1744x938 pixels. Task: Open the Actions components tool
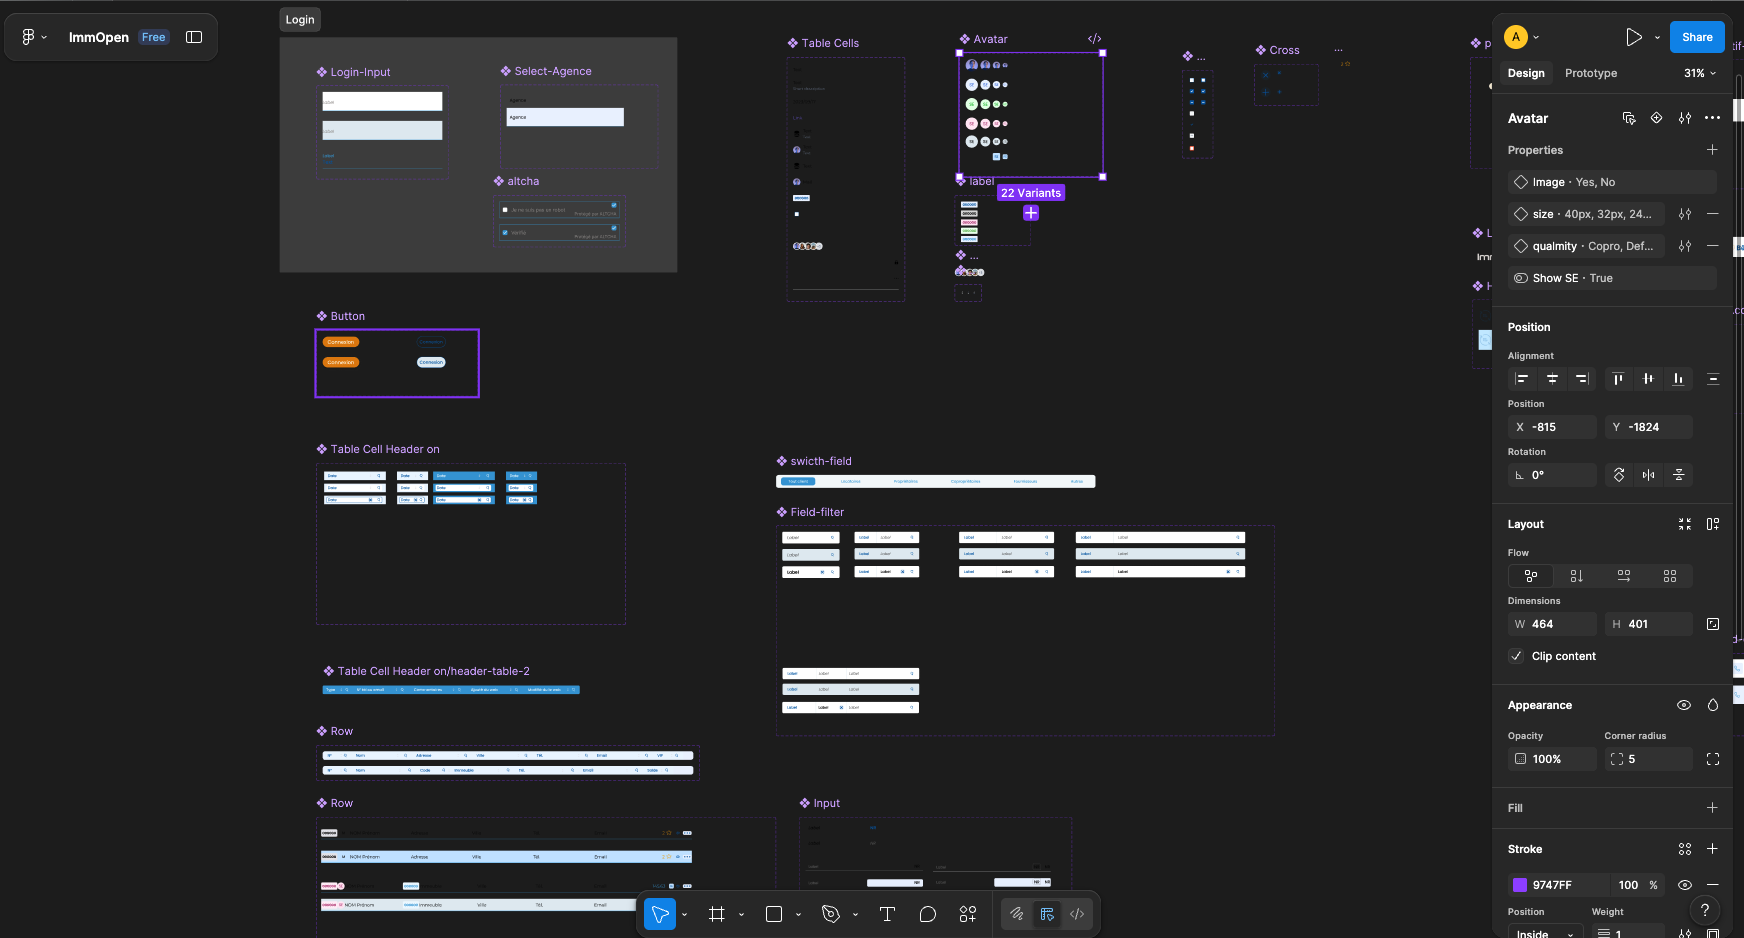(x=967, y=914)
